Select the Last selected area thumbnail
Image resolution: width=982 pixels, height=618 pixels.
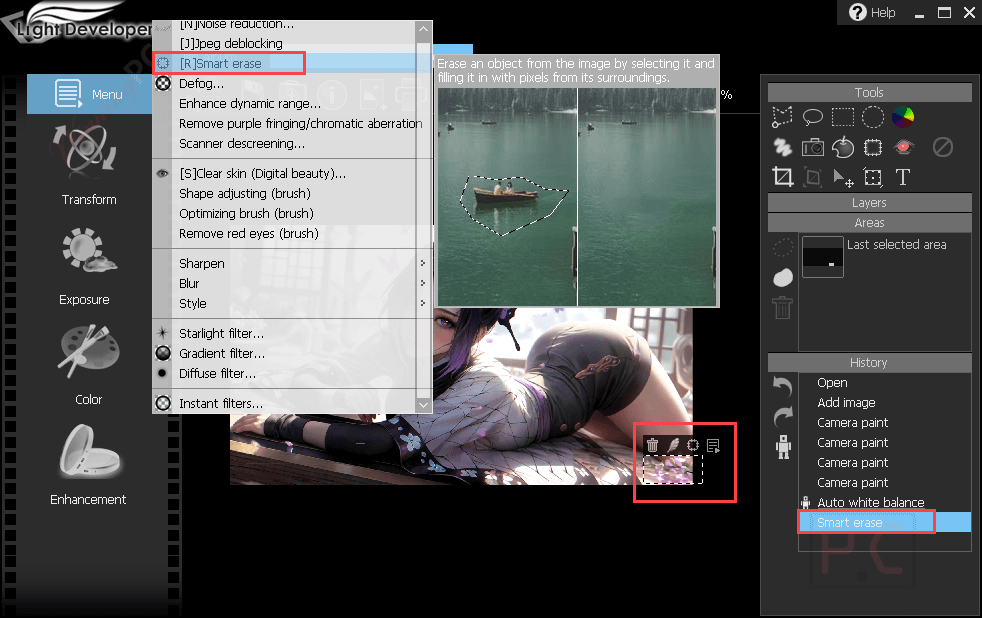coord(823,257)
